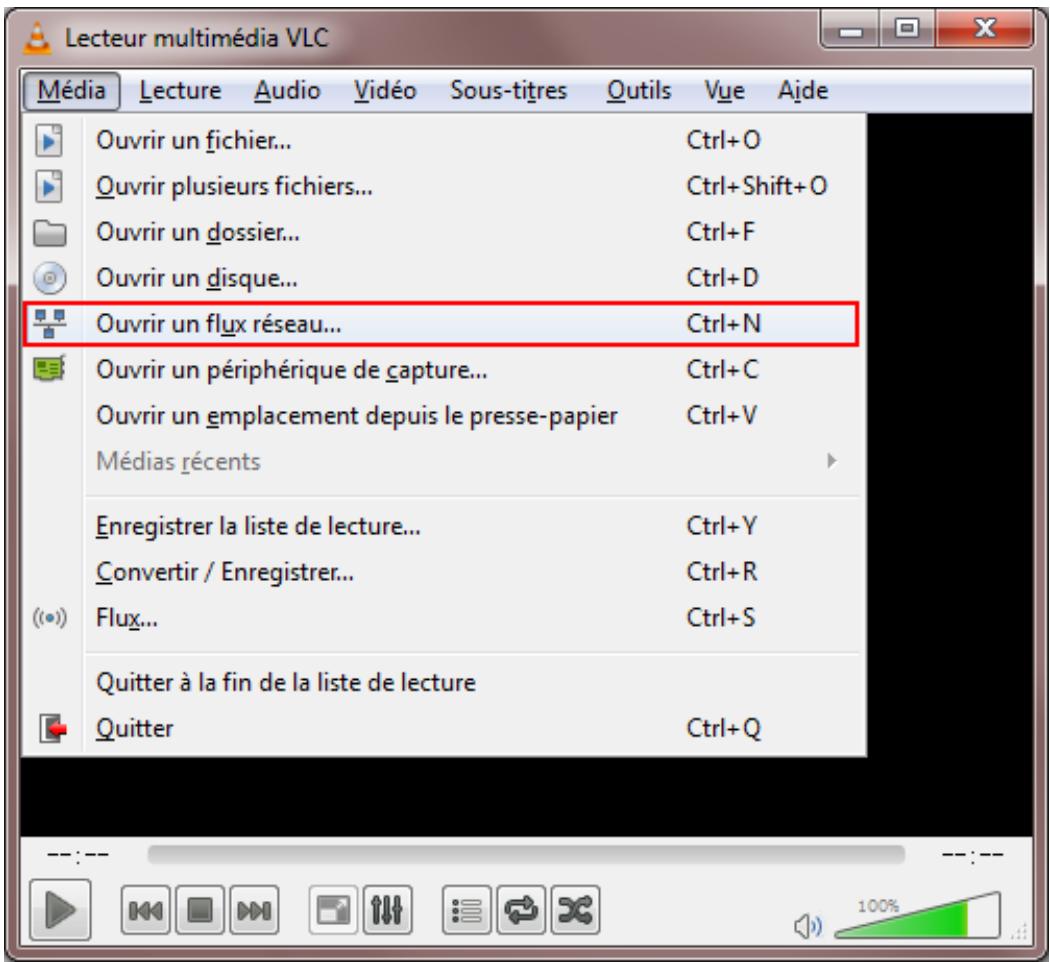Open the Vue menu

pos(725,91)
